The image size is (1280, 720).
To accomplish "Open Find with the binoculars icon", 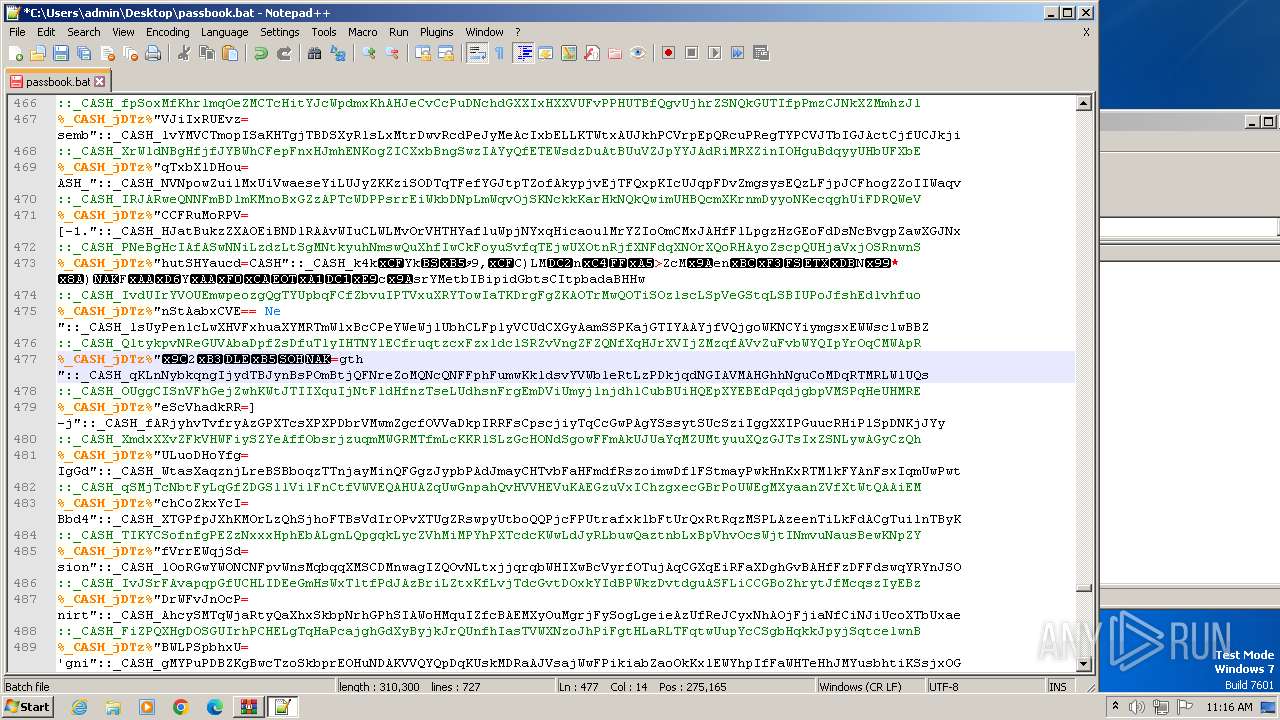I will coord(315,53).
